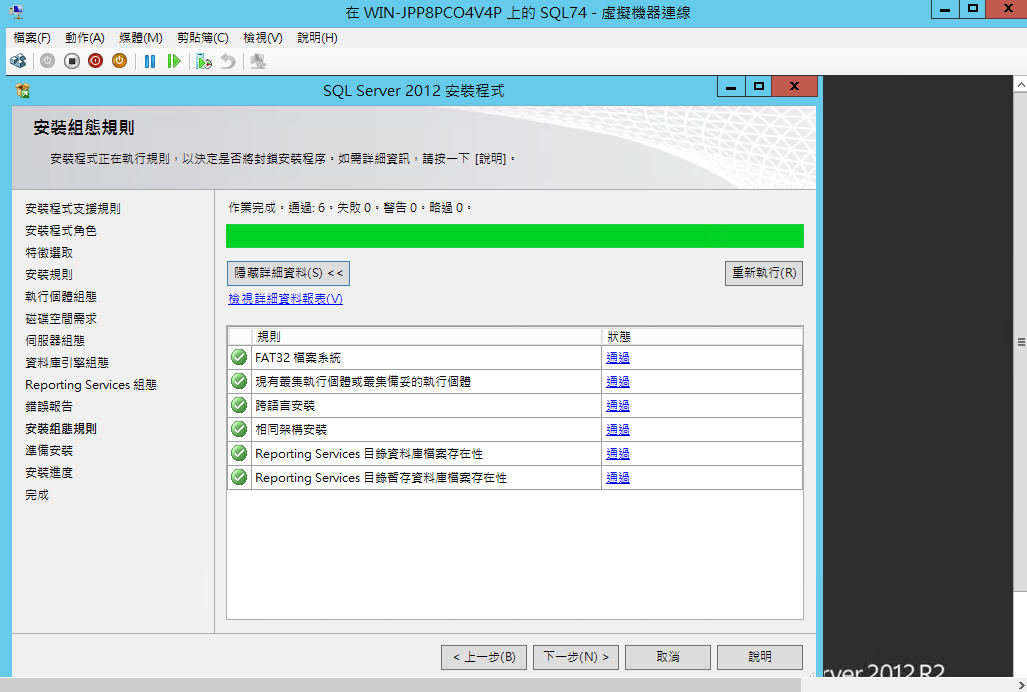This screenshot has height=692, width=1027.
Task: Open the 通過 link for 相同架構安裝
Action: coord(618,429)
